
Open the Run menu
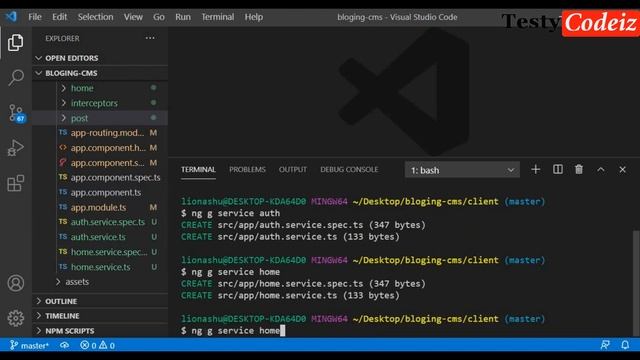point(183,17)
